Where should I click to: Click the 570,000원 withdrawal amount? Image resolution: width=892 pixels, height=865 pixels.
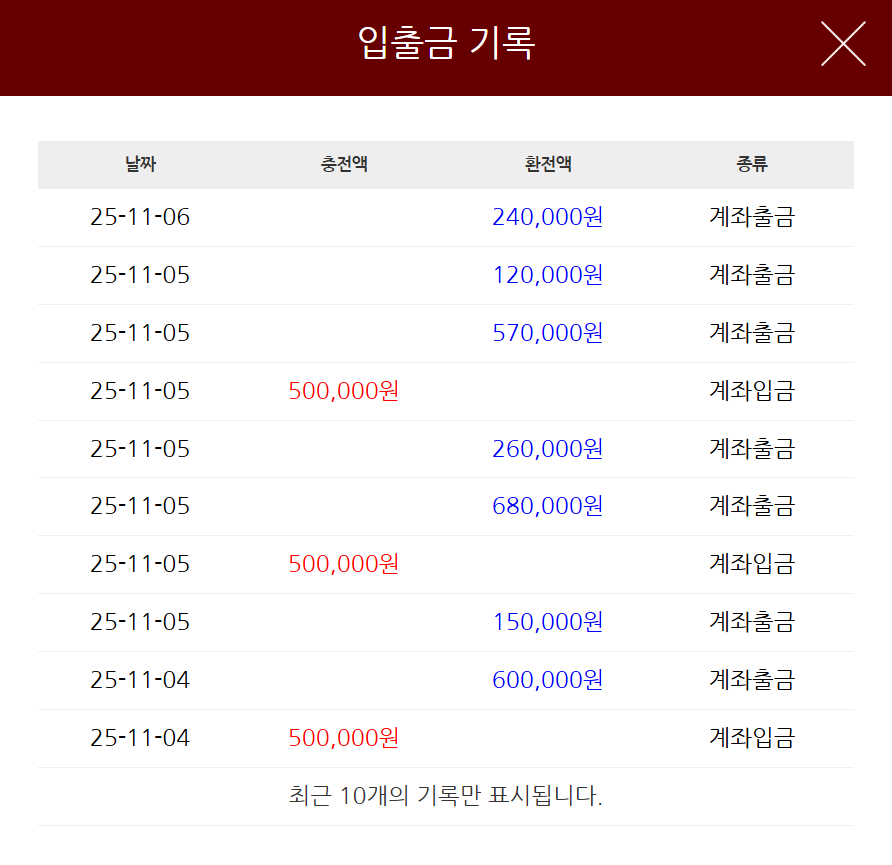548,333
